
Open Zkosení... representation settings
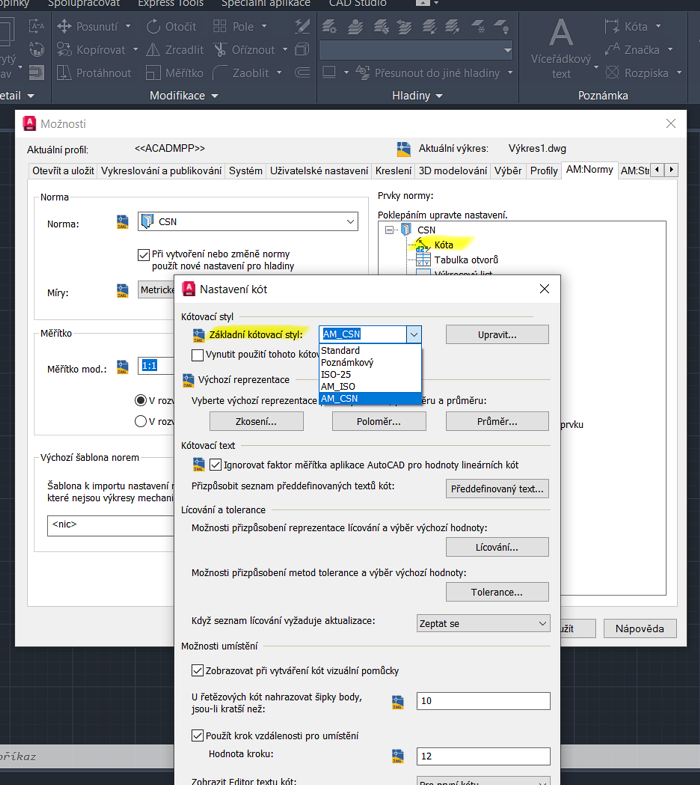click(256, 421)
